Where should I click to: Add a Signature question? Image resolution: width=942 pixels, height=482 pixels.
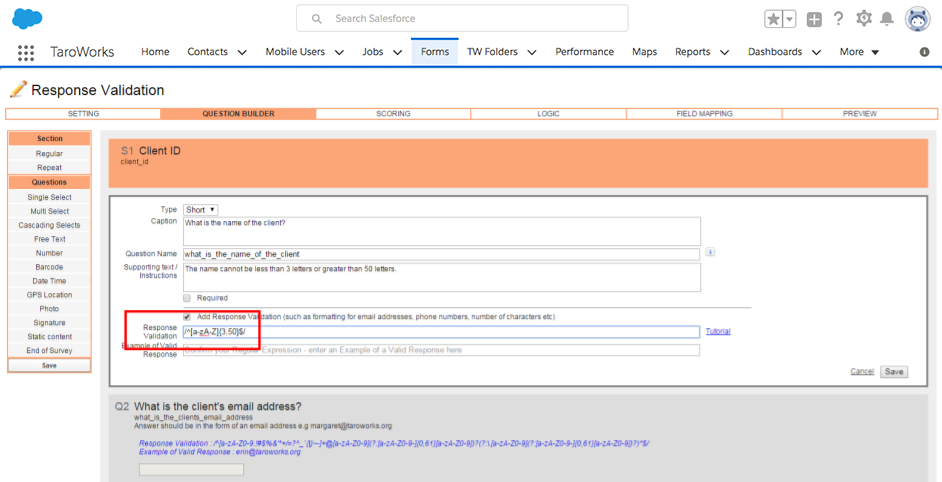click(x=49, y=323)
